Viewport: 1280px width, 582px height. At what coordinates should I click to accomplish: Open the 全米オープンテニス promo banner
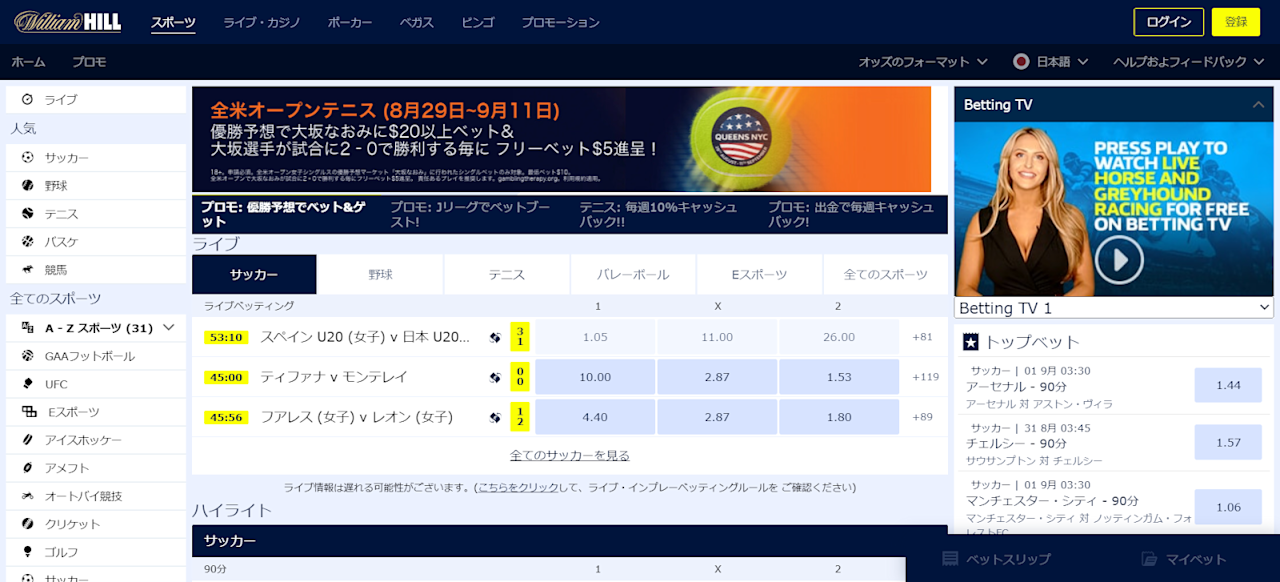pos(561,139)
